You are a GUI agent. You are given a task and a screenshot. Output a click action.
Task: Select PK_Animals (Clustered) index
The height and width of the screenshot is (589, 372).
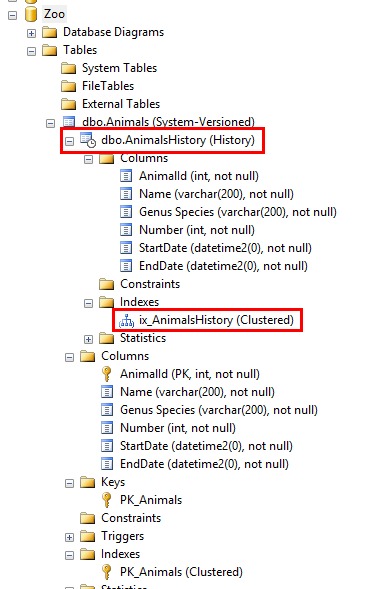click(x=181, y=572)
